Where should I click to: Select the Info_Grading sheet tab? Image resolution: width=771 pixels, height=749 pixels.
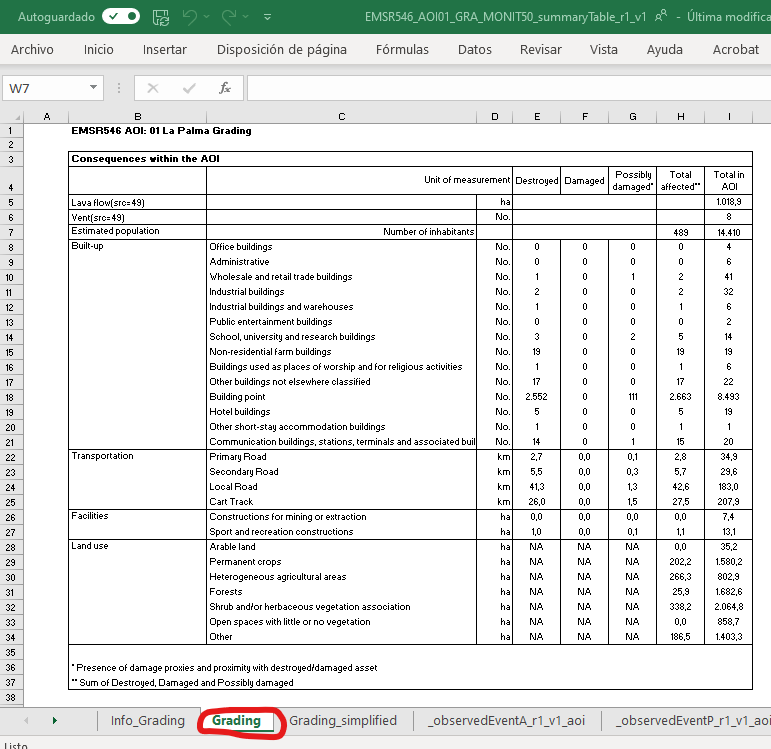148,720
